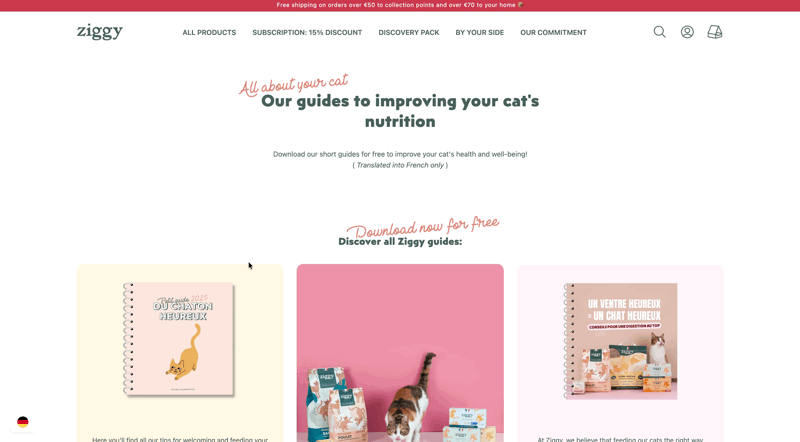Click the kitten guide description text
Viewport: 800px width, 442px height.
pos(180,439)
